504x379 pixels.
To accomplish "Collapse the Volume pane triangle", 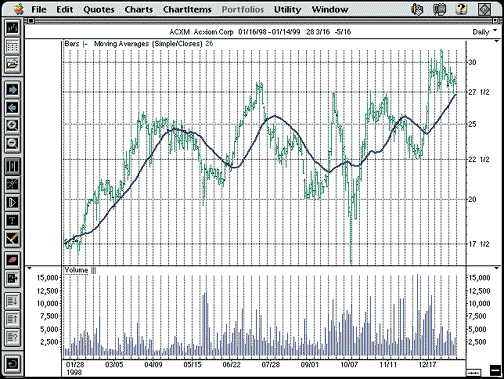I will [x=29, y=268].
